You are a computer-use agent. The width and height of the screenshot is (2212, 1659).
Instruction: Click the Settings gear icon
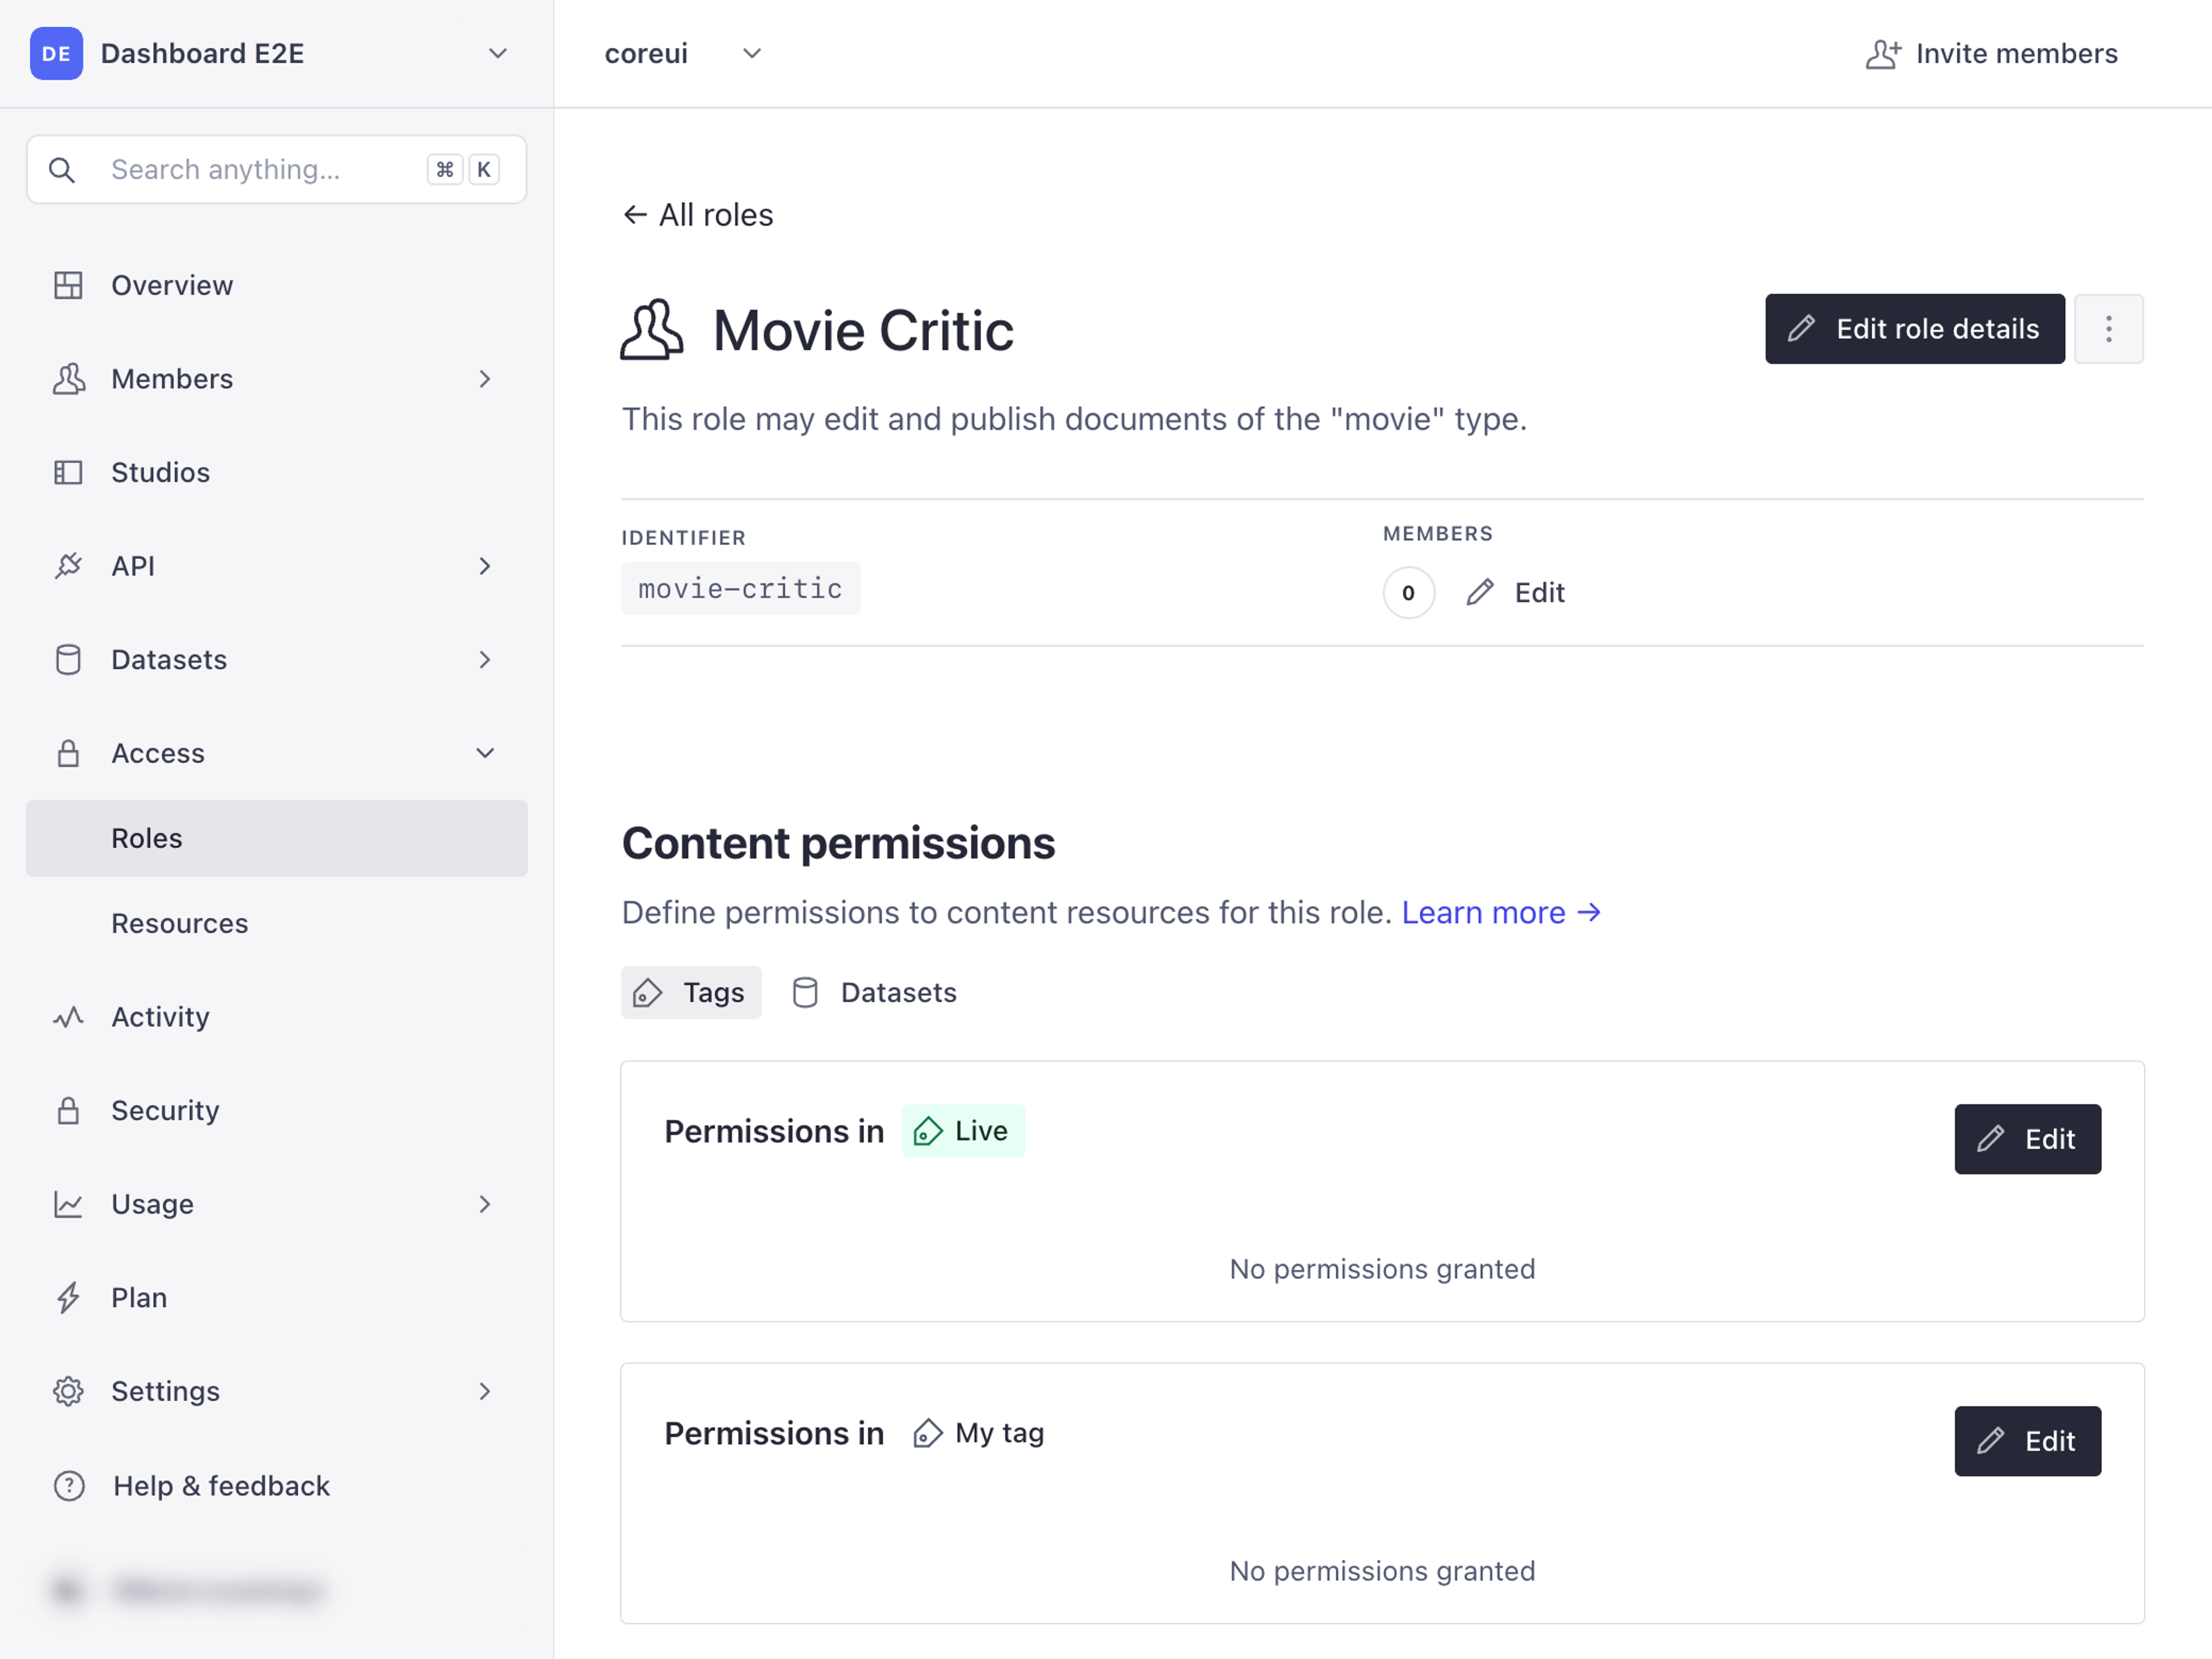coord(68,1391)
